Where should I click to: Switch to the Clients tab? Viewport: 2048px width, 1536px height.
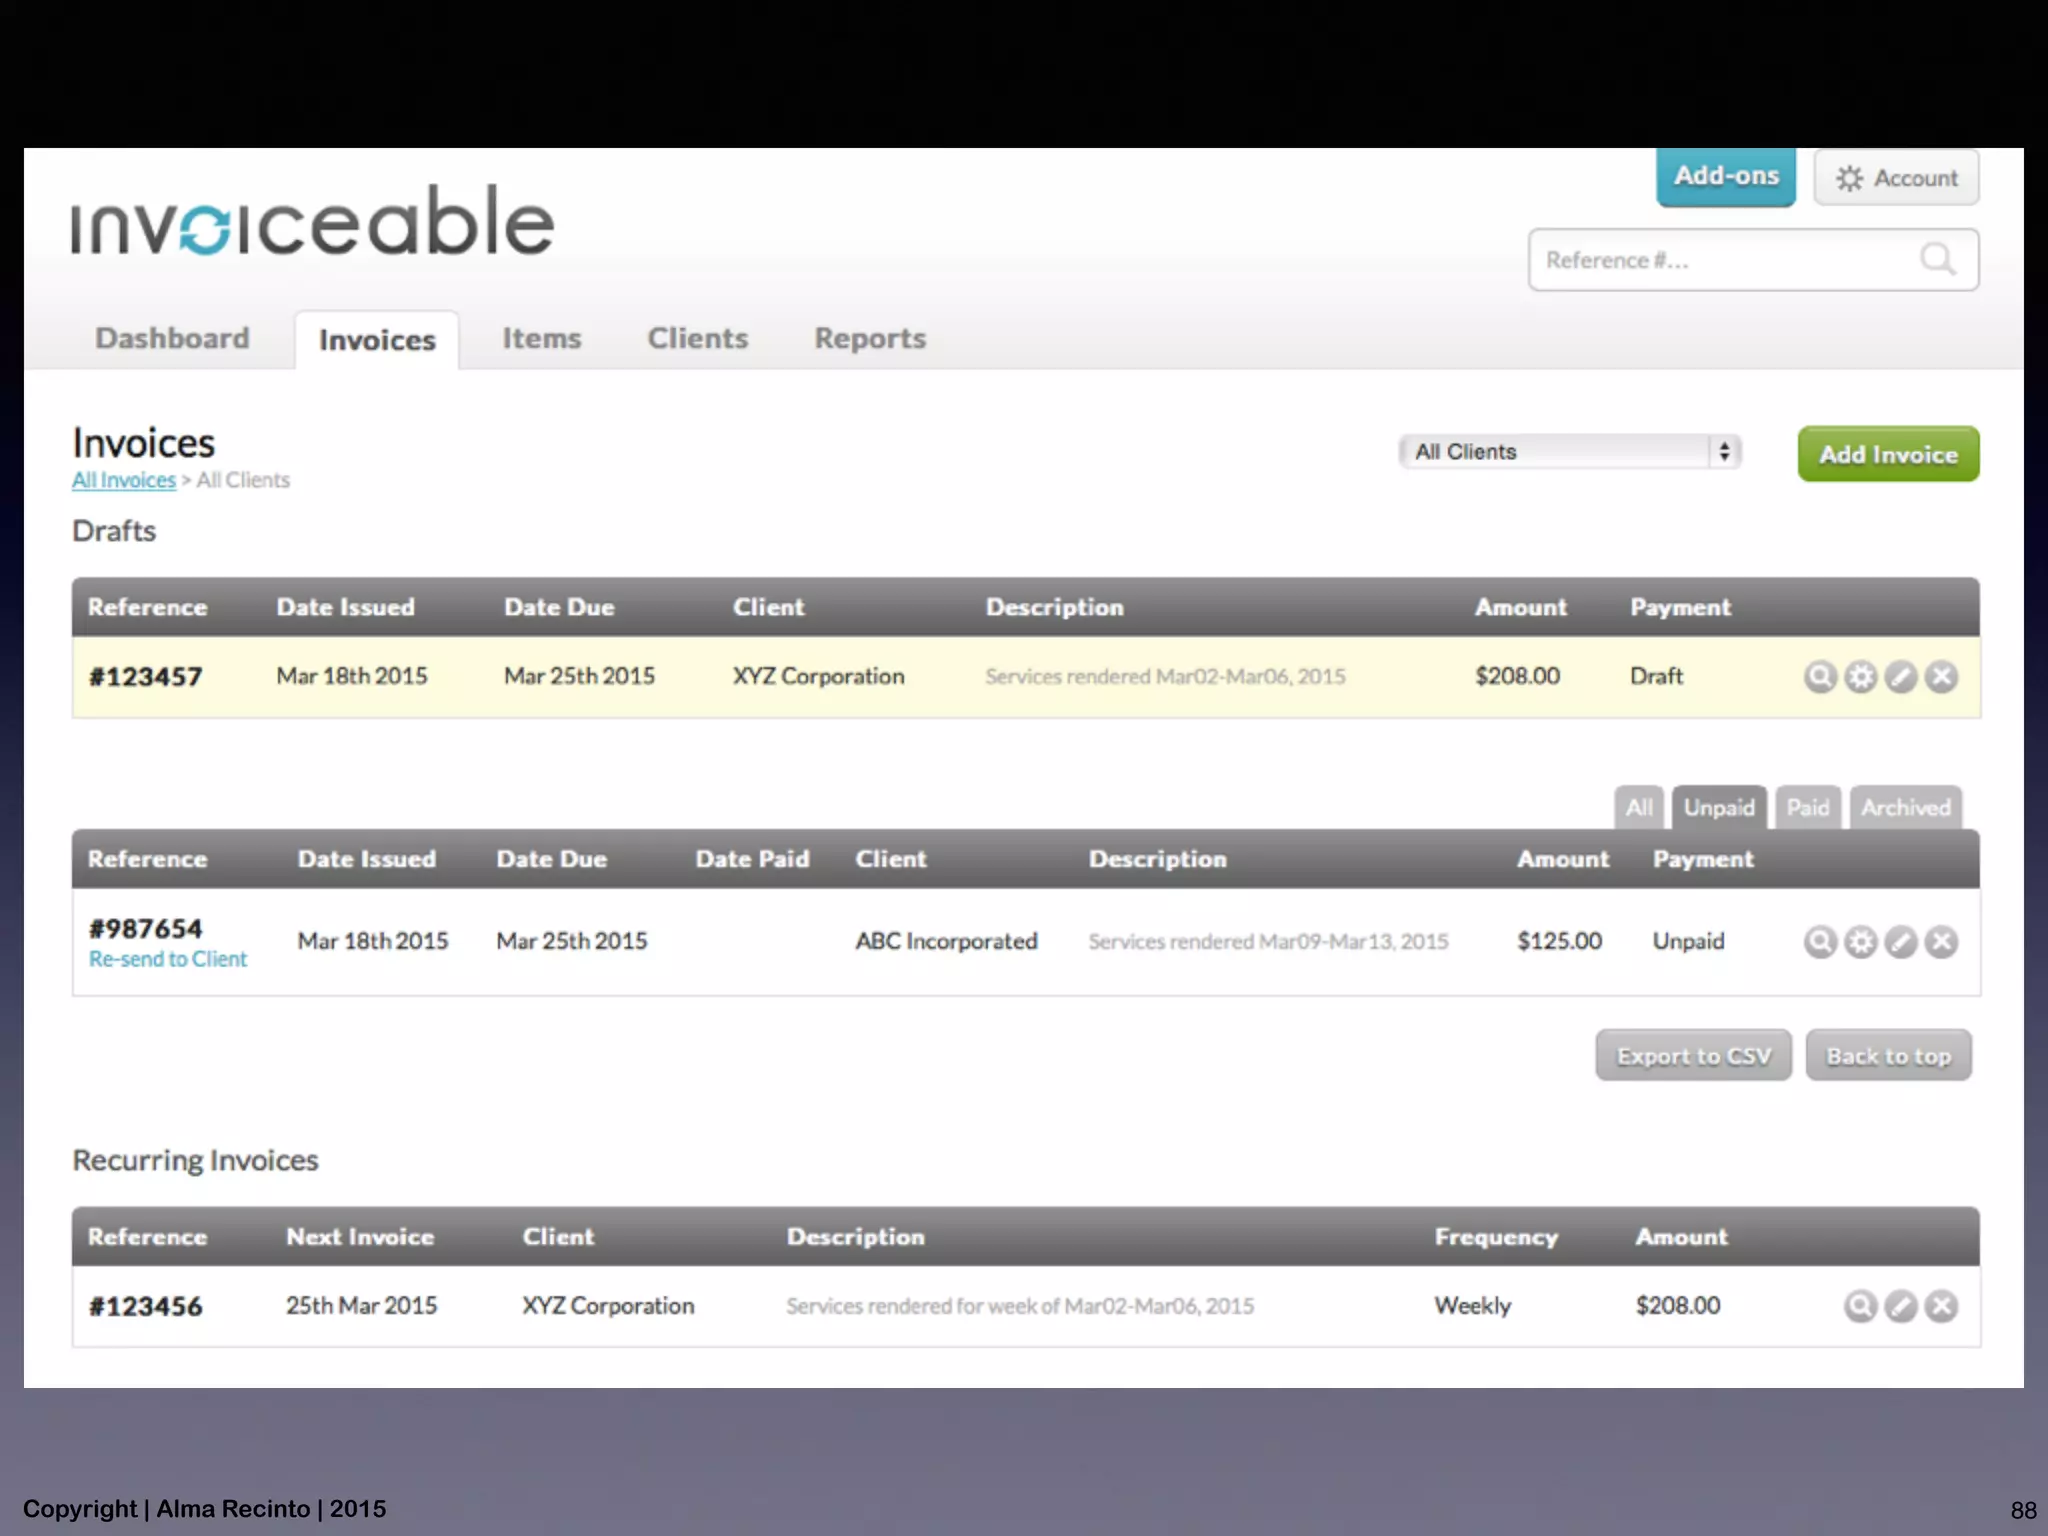click(x=697, y=339)
